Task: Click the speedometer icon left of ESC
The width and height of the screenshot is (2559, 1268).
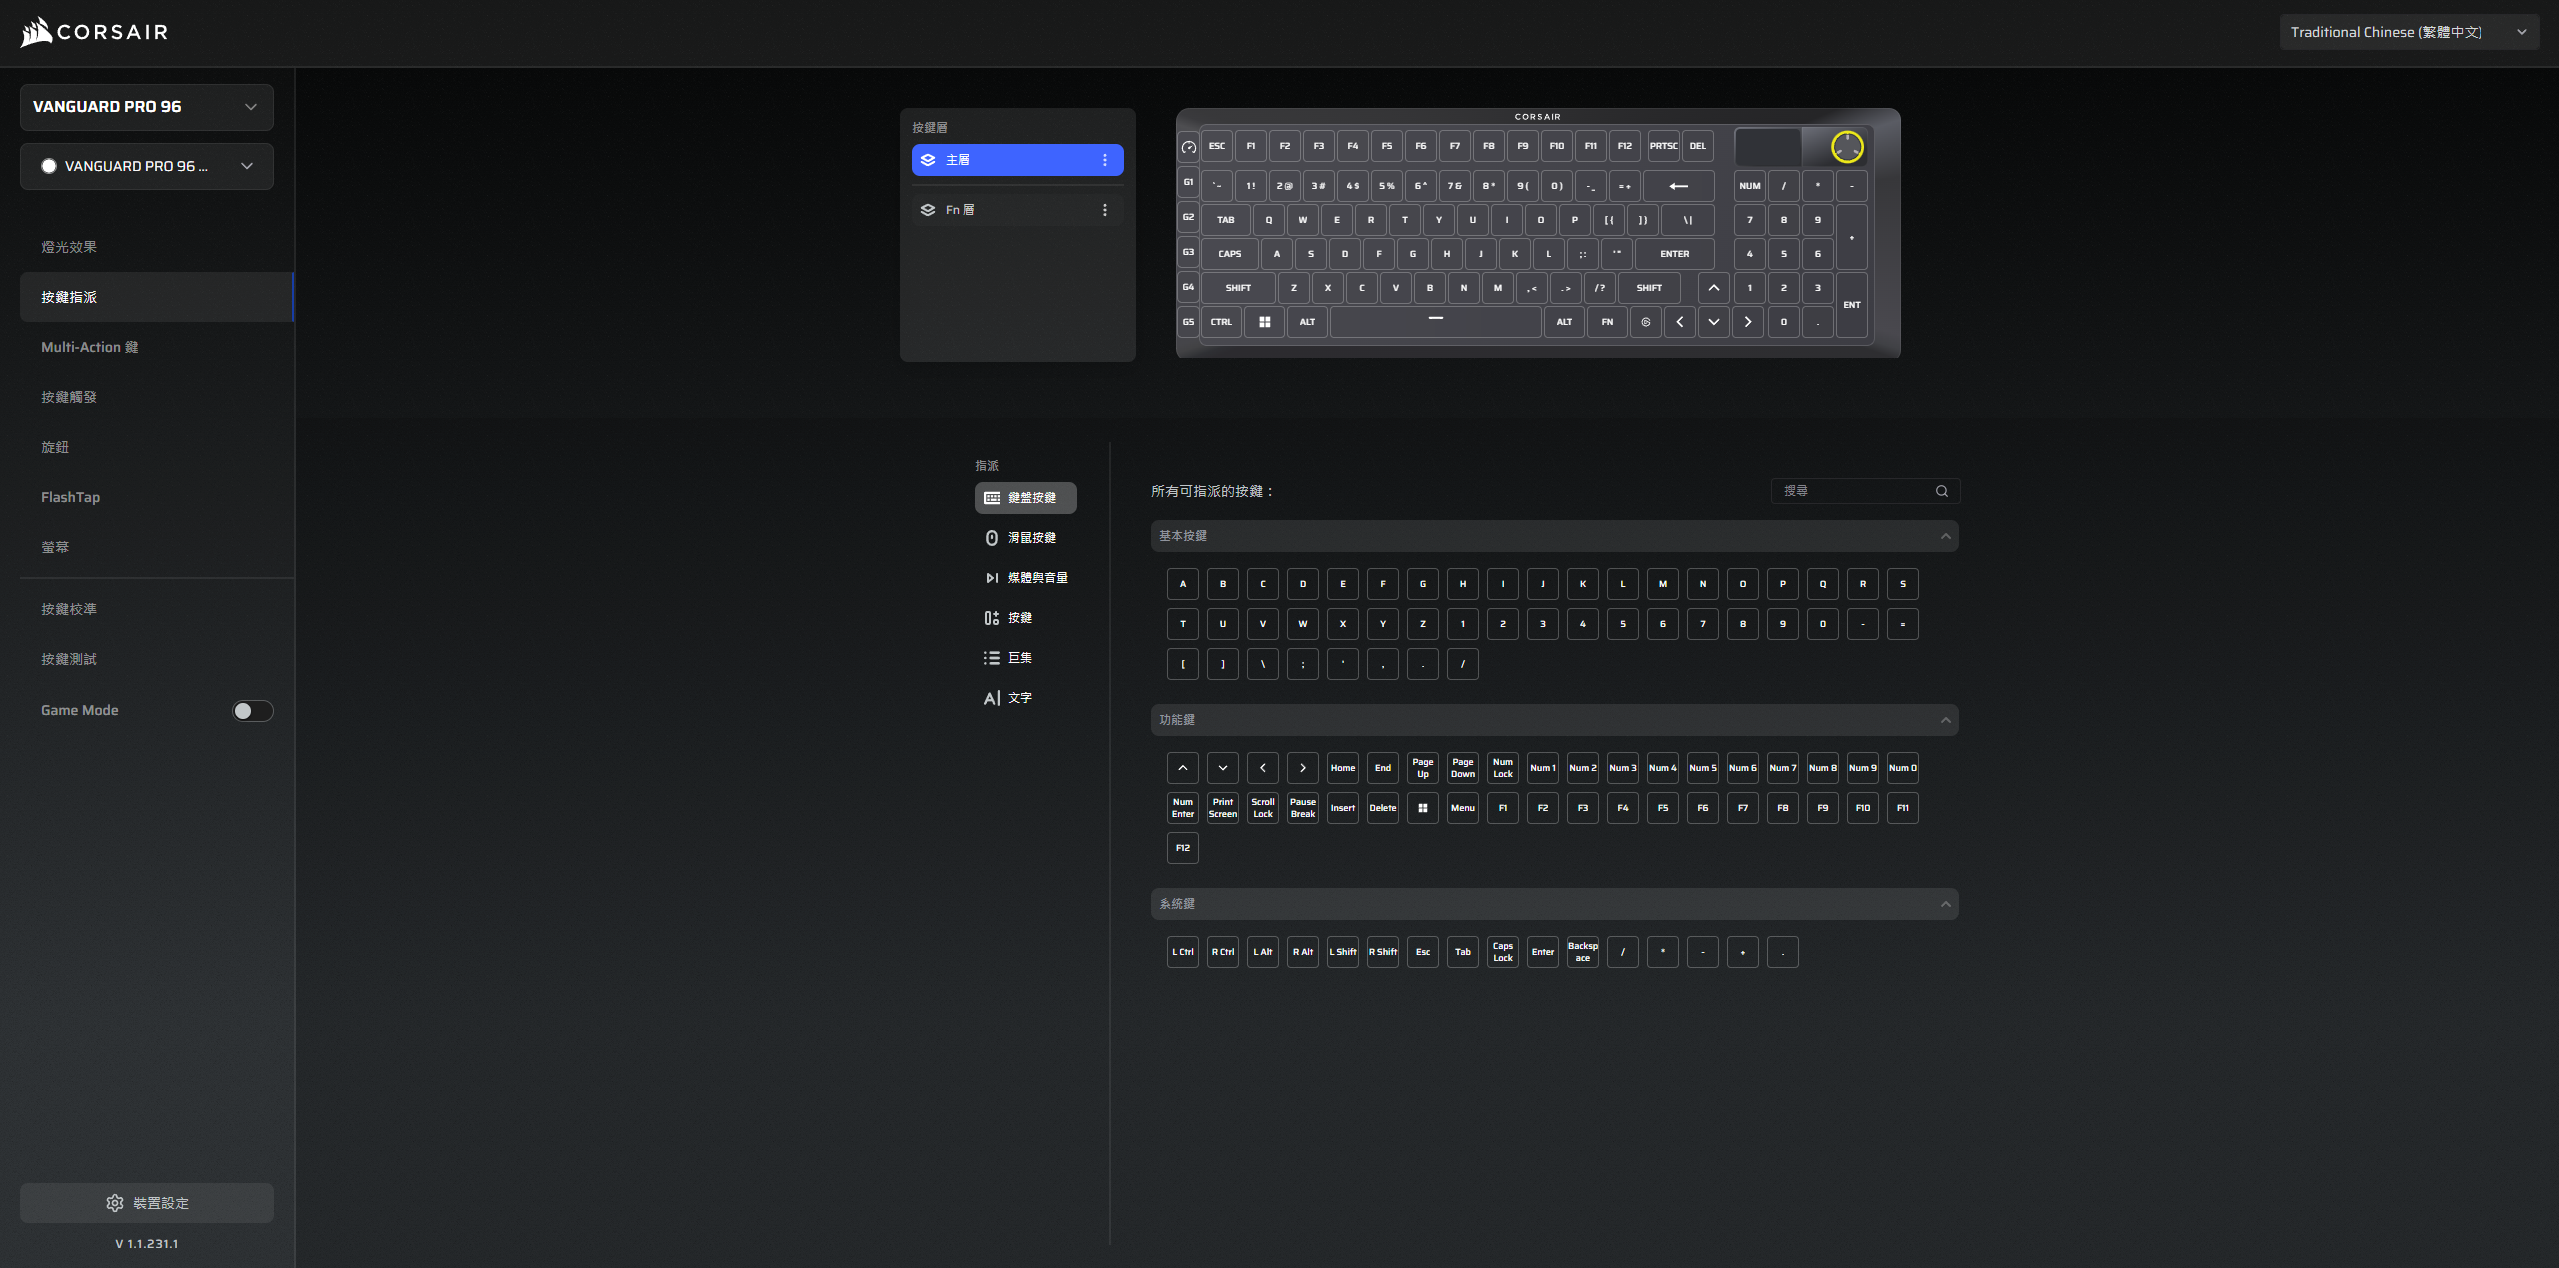Action: tap(1188, 147)
